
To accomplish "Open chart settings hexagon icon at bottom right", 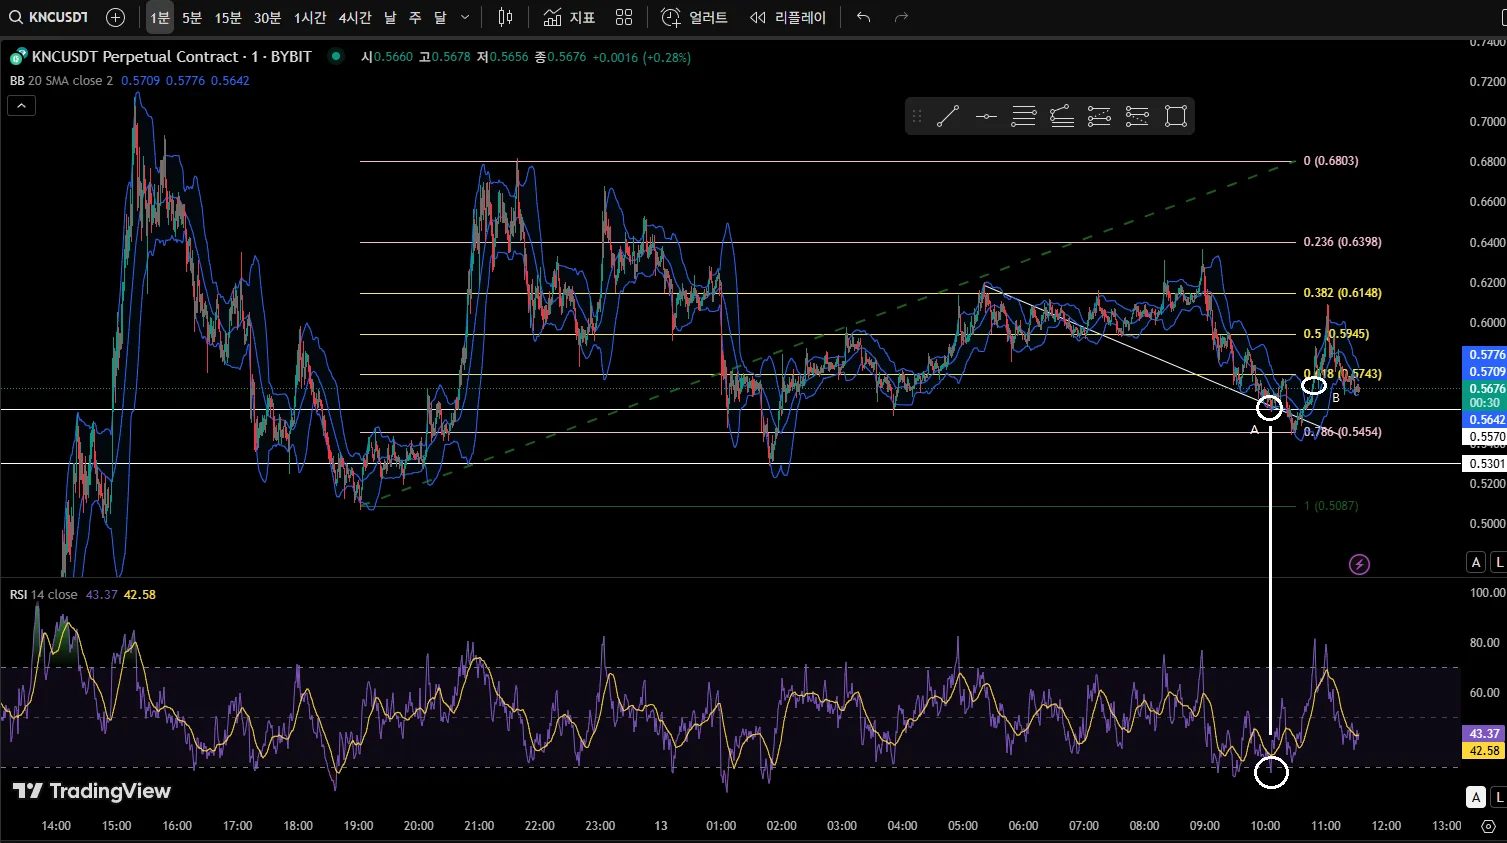I will point(1488,826).
